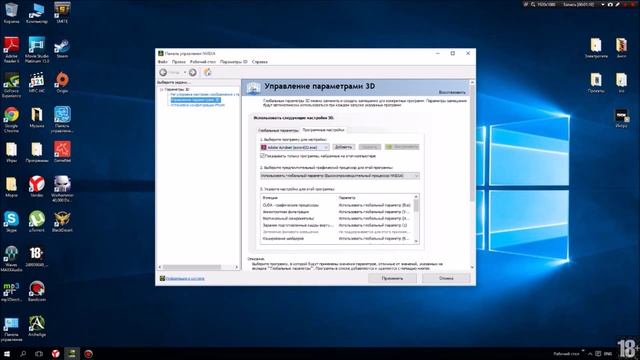Toggle show only programs found on computer checkbox
The width and height of the screenshot is (640, 360).
262,156
